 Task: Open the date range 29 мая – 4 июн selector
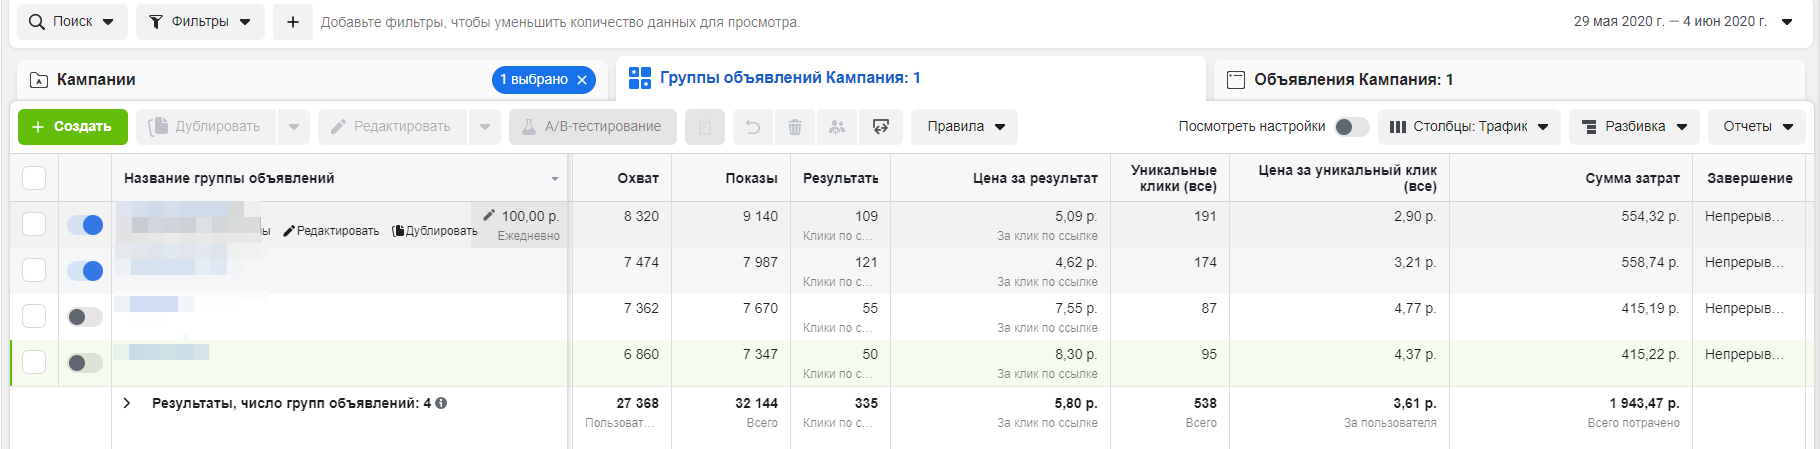pyautogui.click(x=1682, y=22)
